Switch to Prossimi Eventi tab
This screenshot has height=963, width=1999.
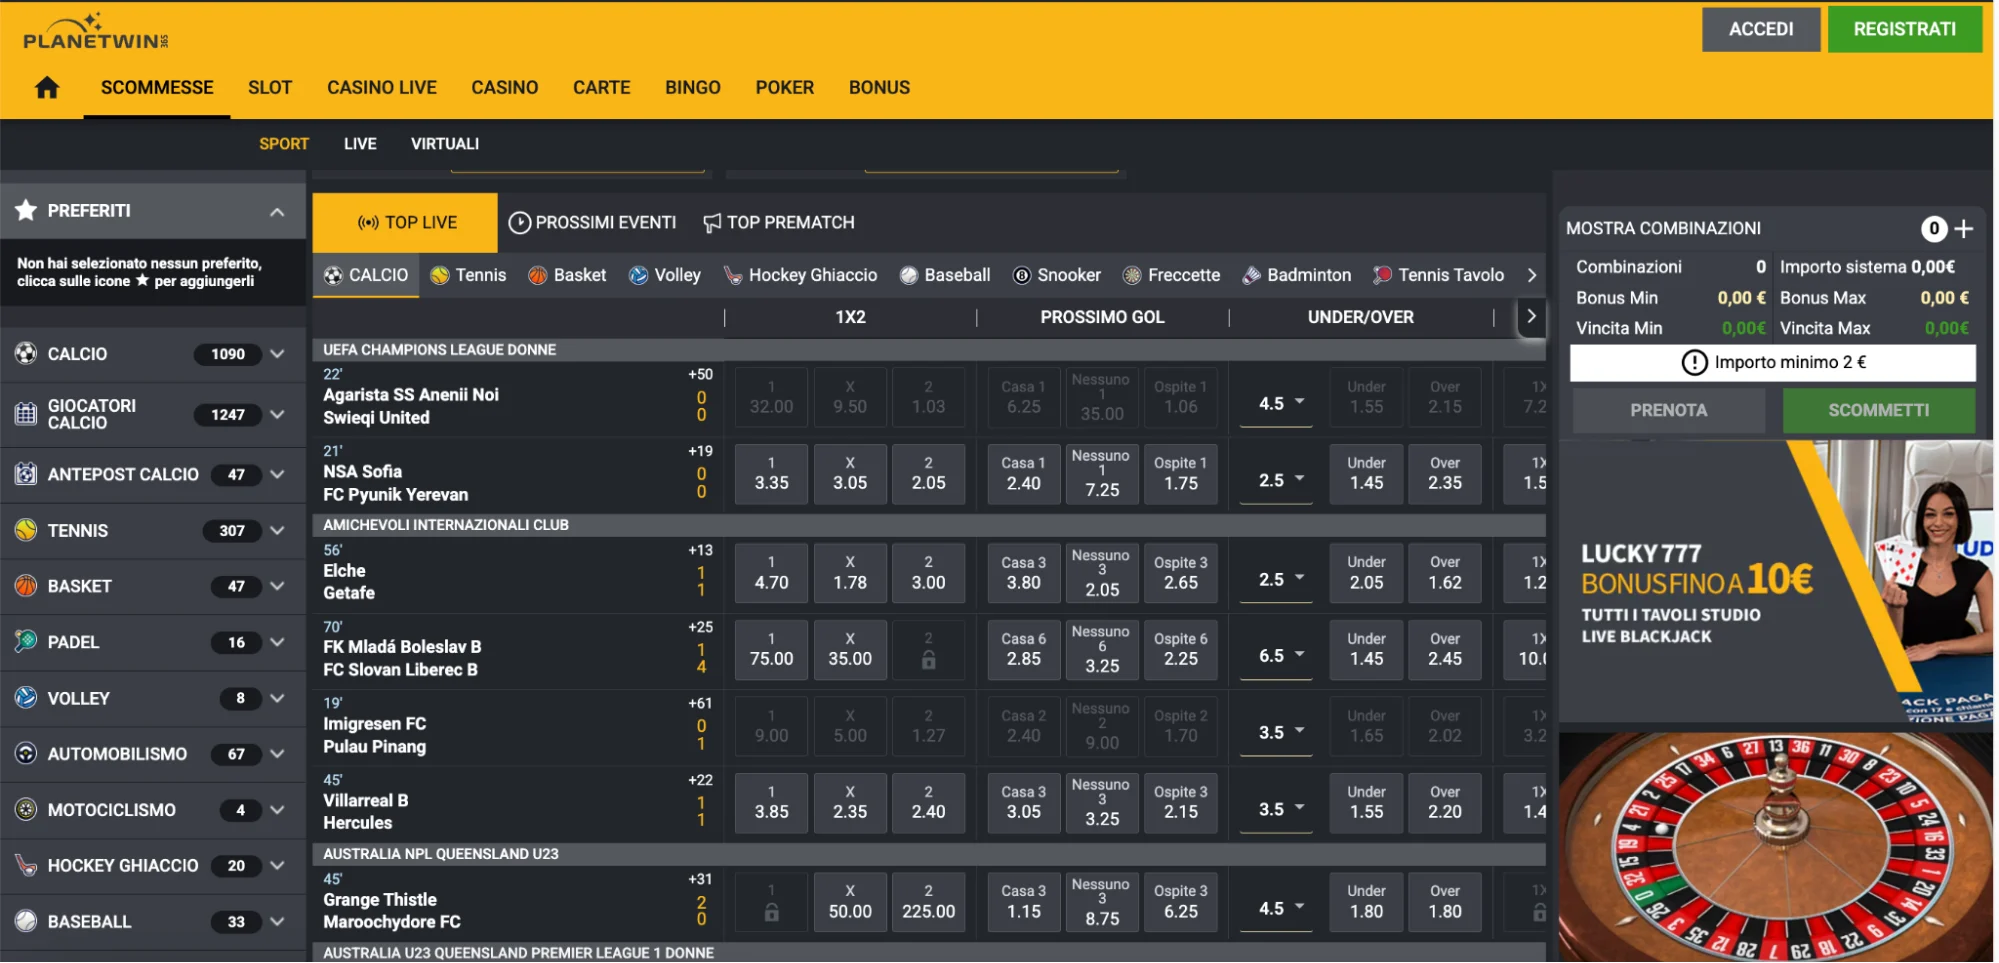pos(593,223)
